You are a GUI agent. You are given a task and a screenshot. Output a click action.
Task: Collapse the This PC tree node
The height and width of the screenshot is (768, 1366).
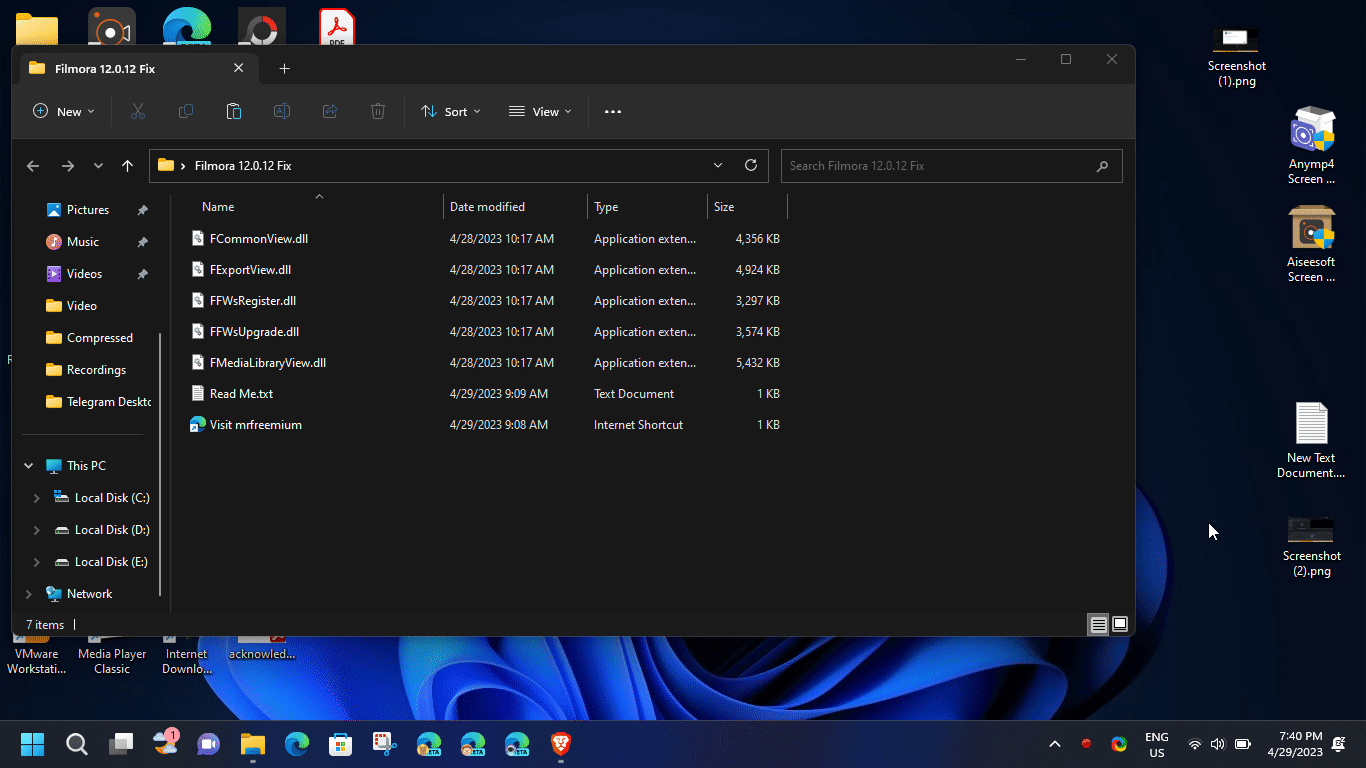click(x=29, y=466)
